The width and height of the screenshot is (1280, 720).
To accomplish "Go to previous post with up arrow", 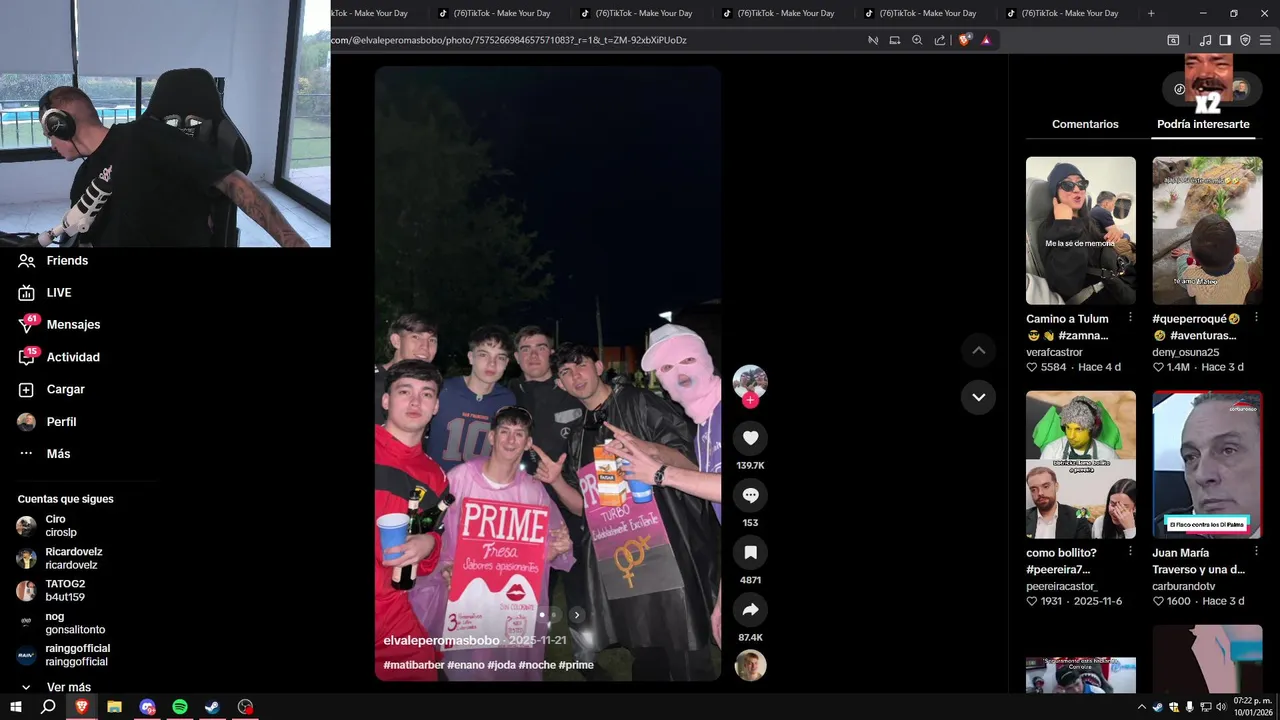I will click(978, 350).
